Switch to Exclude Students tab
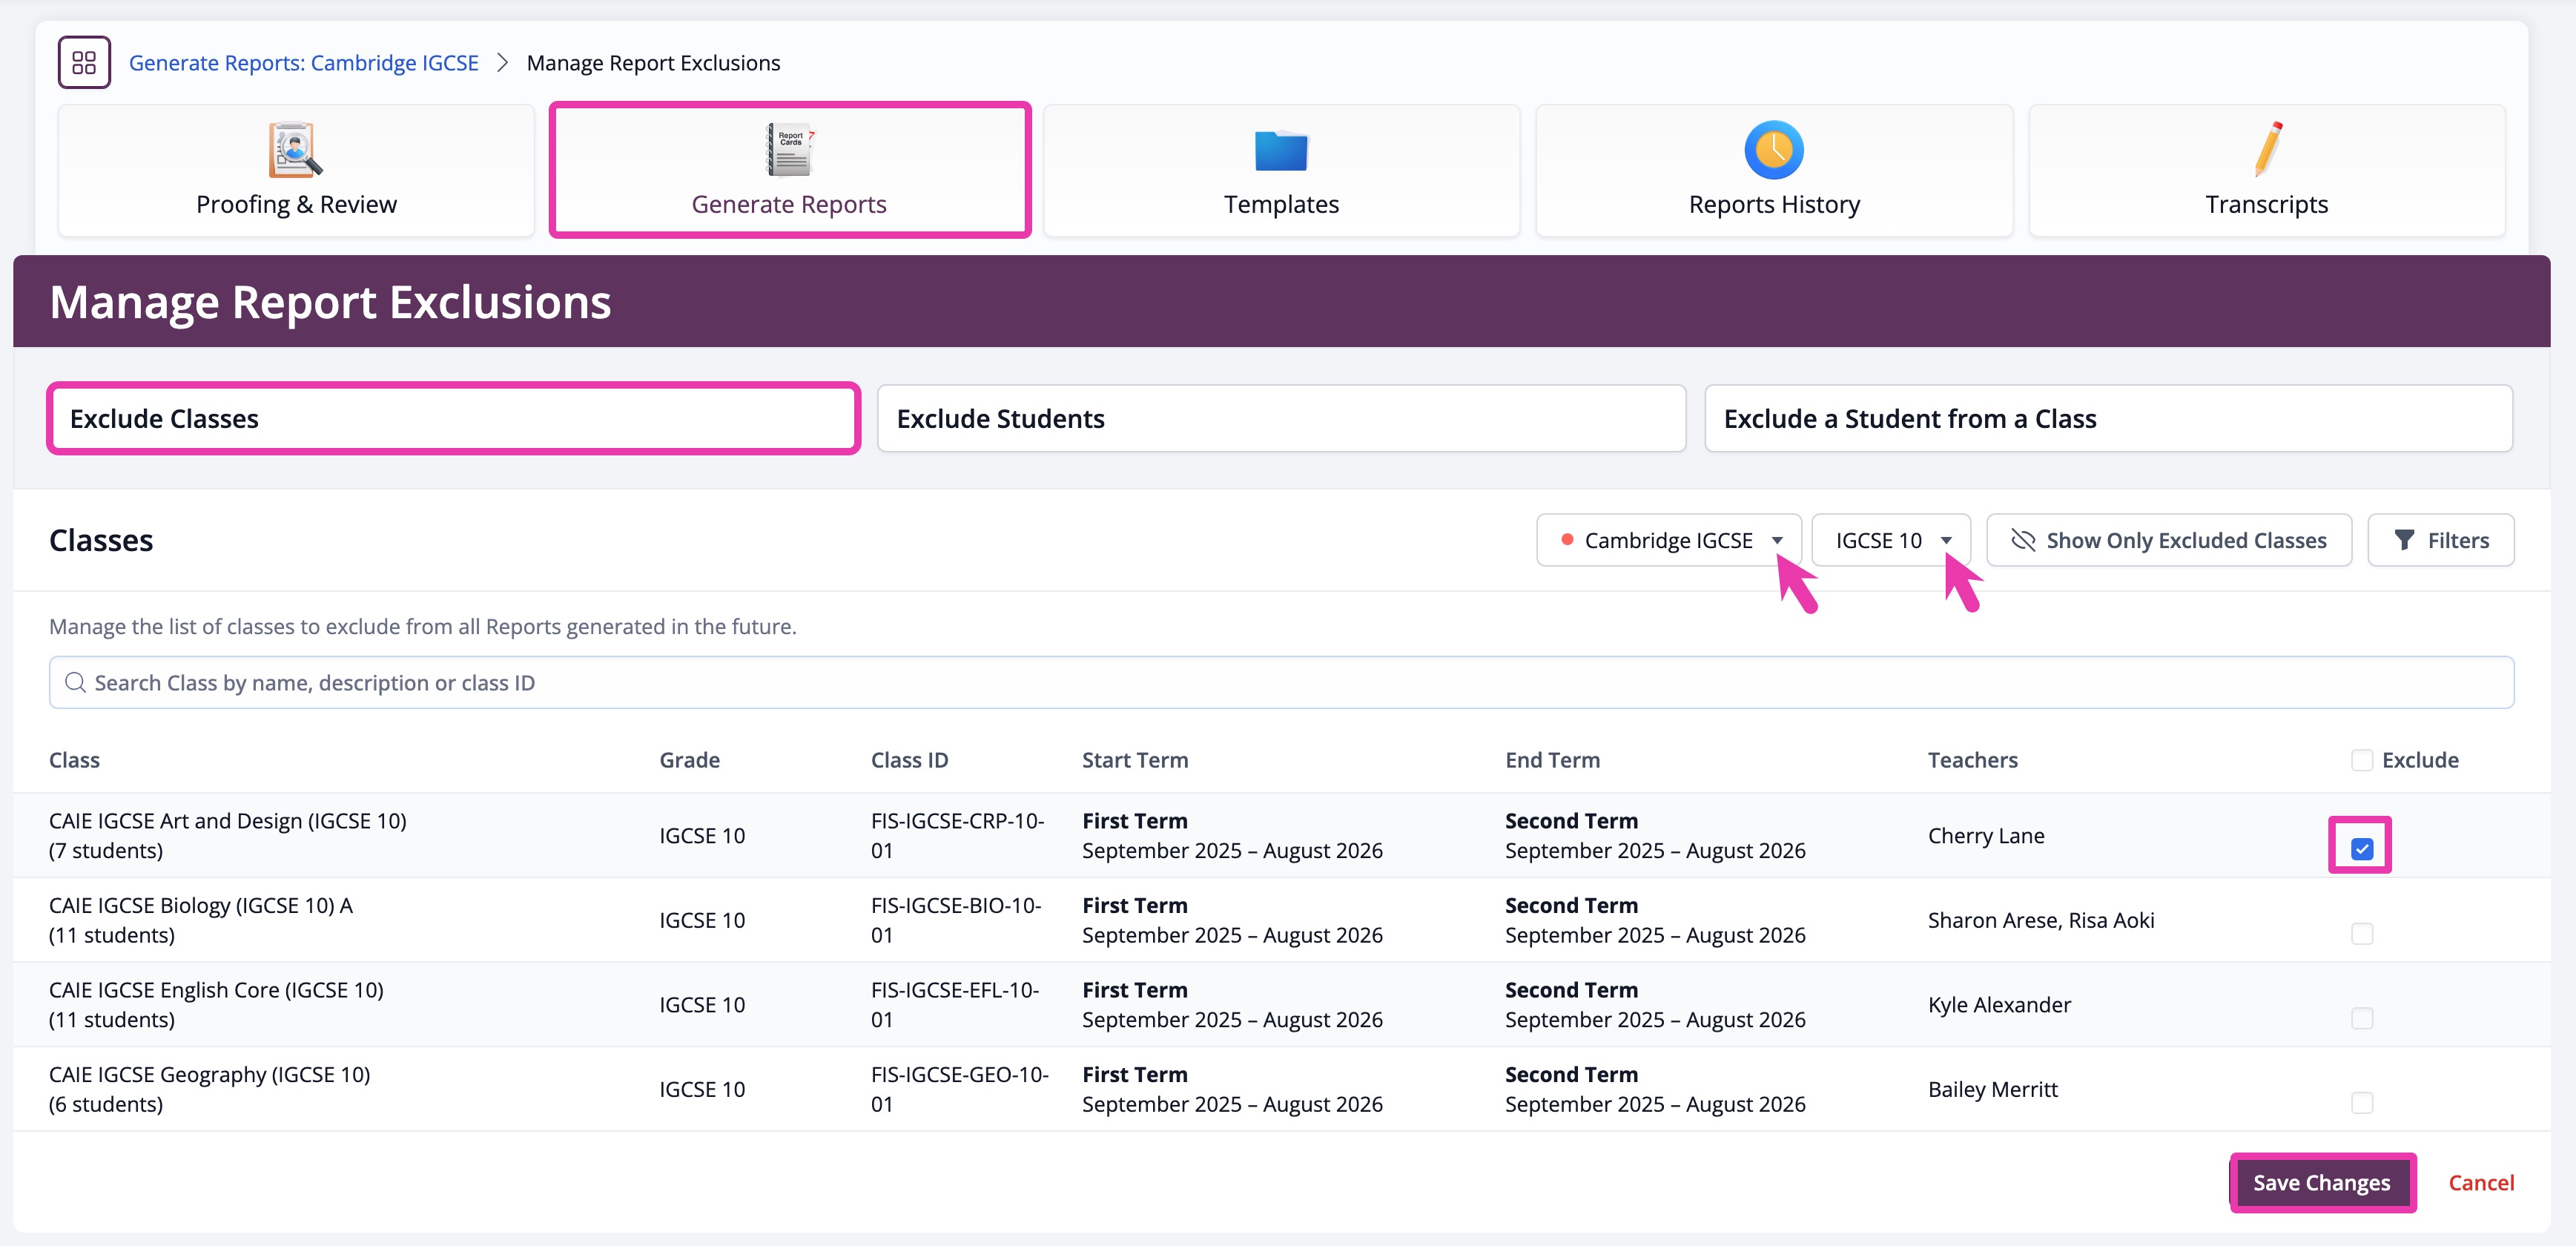Screen dimensions: 2576x1246 [x=1280, y=419]
